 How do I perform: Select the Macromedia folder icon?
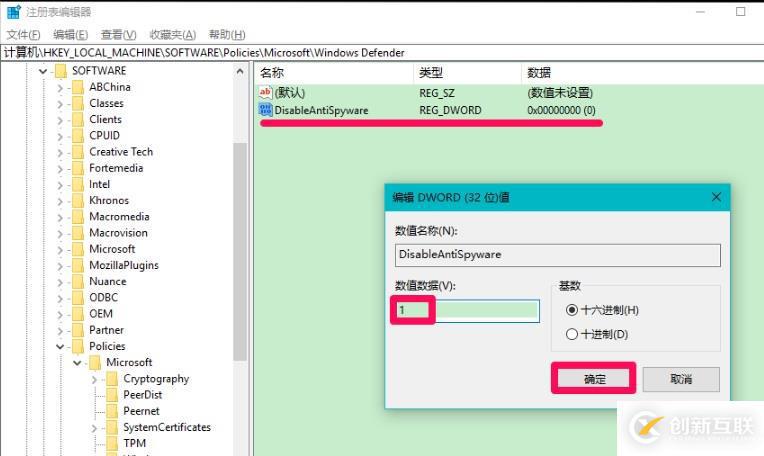(77, 217)
